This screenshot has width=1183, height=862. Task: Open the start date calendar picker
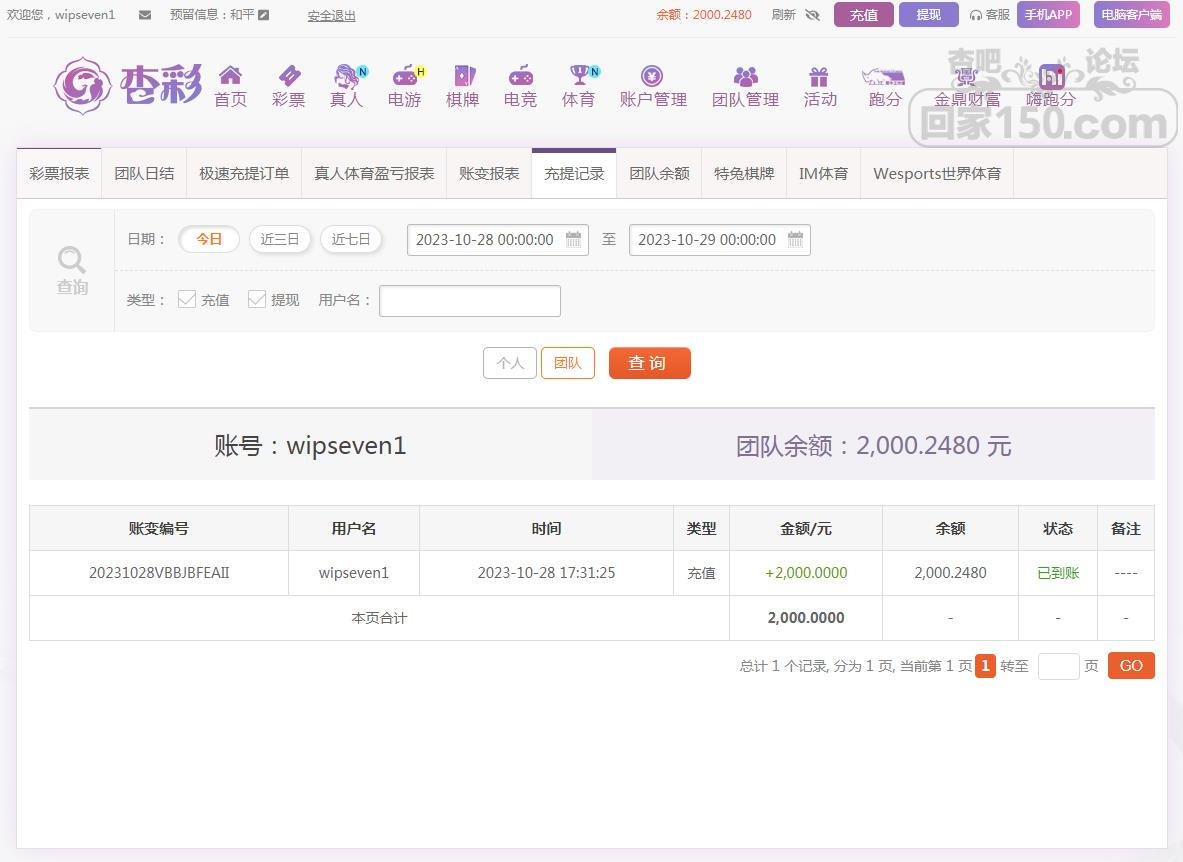[x=573, y=239]
